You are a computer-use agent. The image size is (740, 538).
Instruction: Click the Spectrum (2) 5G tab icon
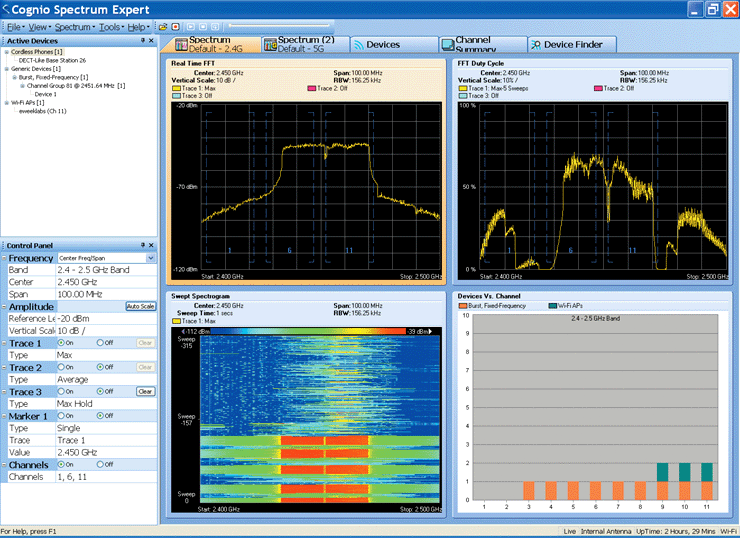pyautogui.click(x=270, y=45)
